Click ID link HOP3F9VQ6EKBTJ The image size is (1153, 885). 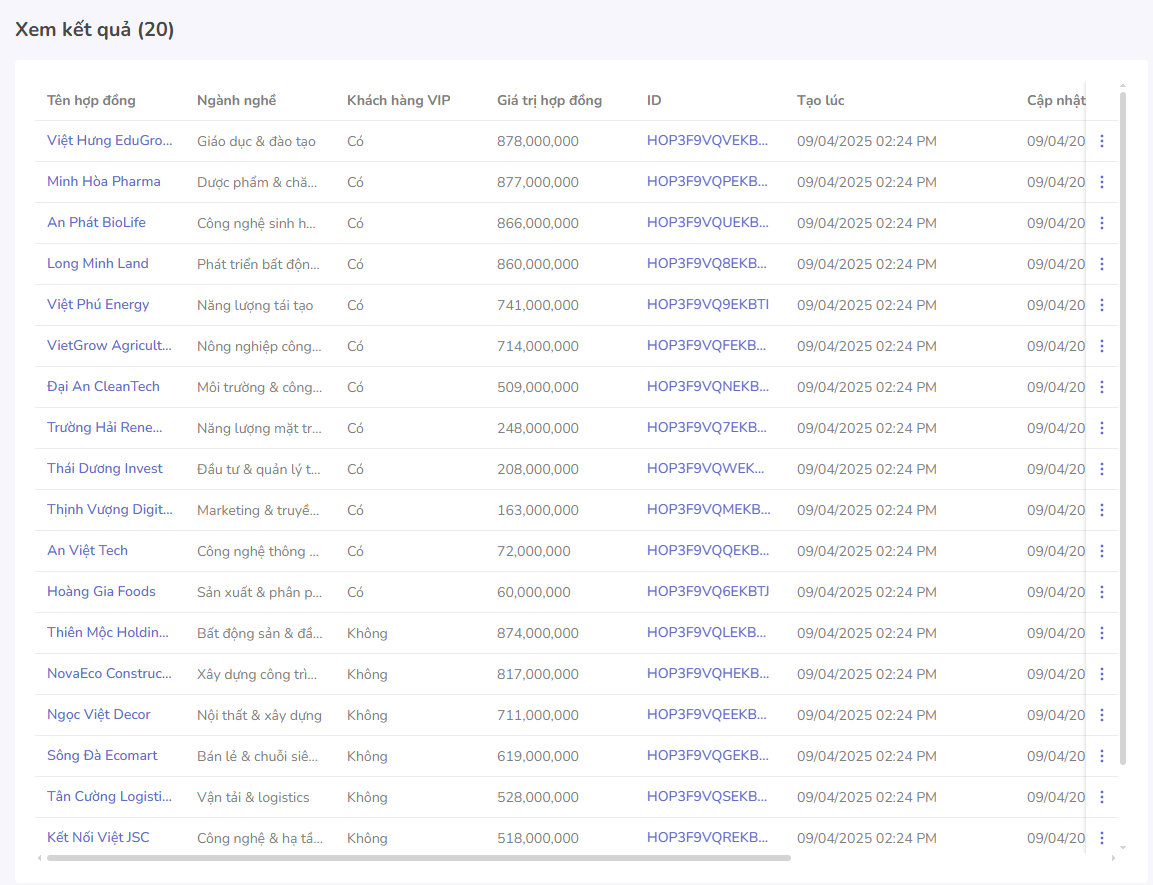click(708, 592)
